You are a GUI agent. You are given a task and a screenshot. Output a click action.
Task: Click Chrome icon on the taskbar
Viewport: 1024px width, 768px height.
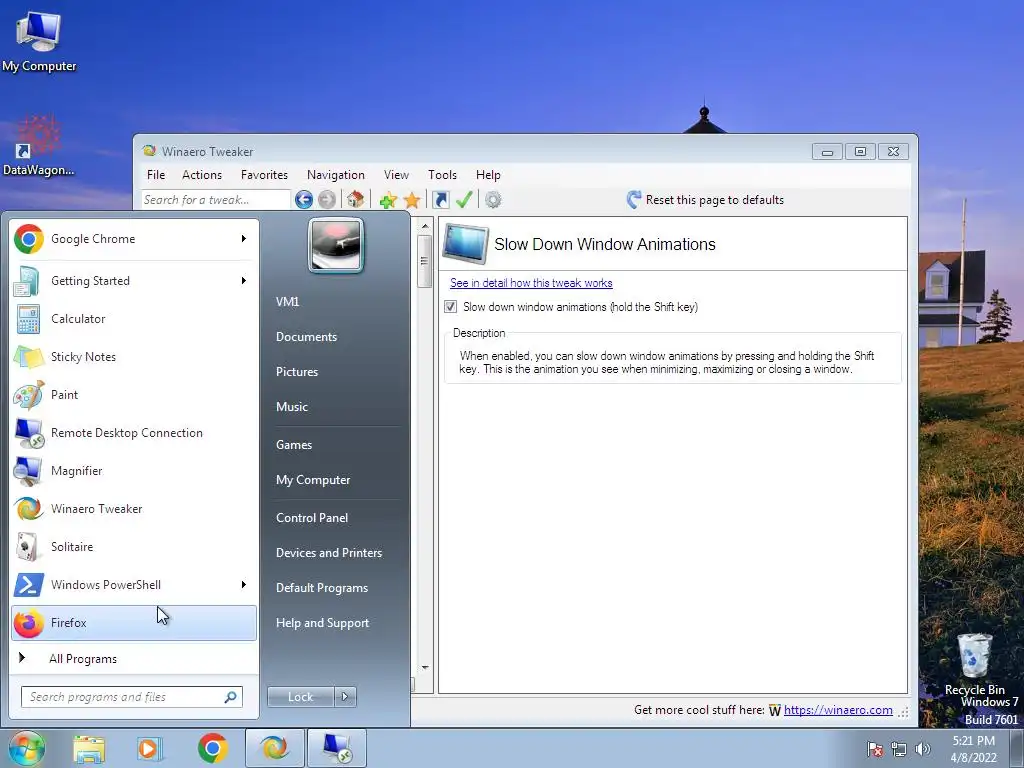212,748
